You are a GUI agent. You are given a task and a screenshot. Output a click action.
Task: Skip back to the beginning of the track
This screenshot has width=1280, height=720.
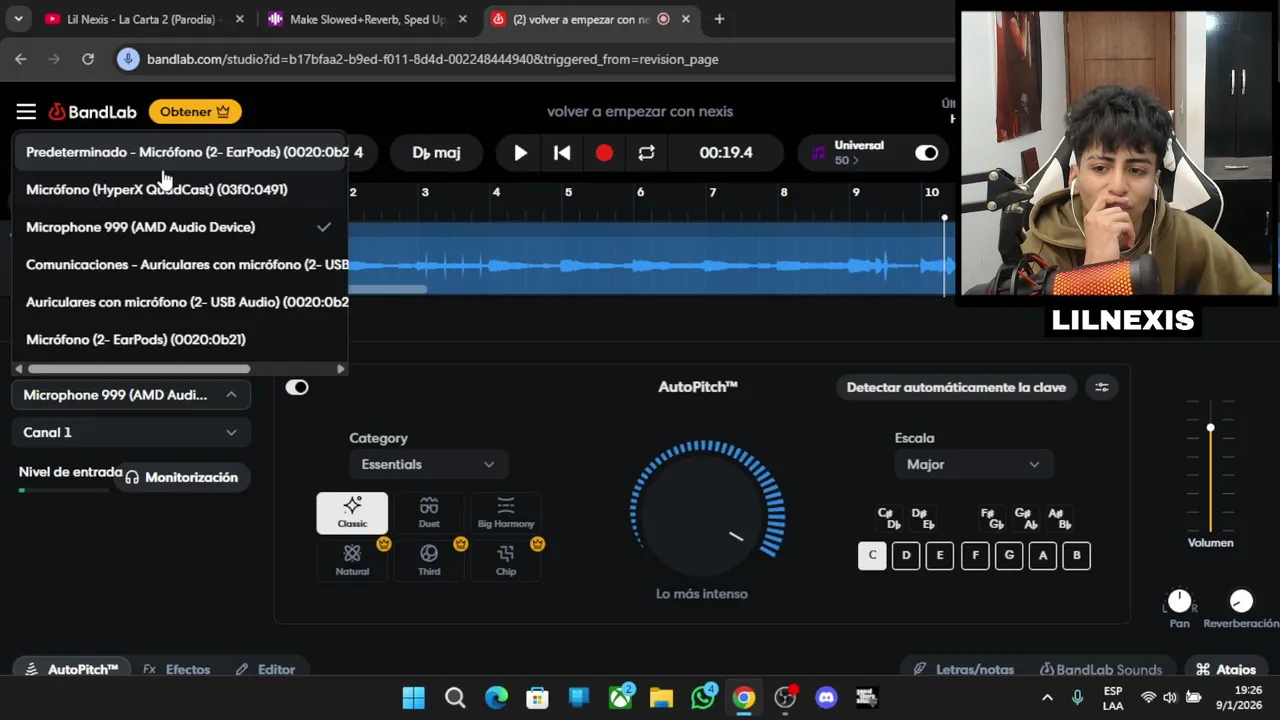[x=562, y=153]
